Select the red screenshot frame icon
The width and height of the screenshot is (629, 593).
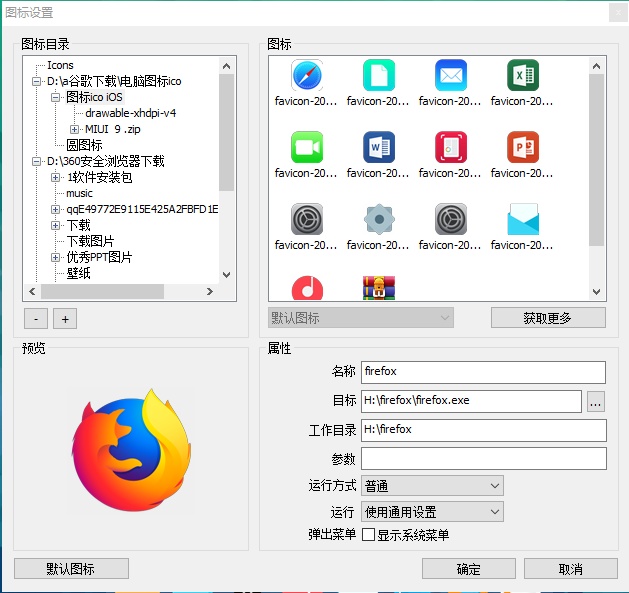tap(451, 147)
